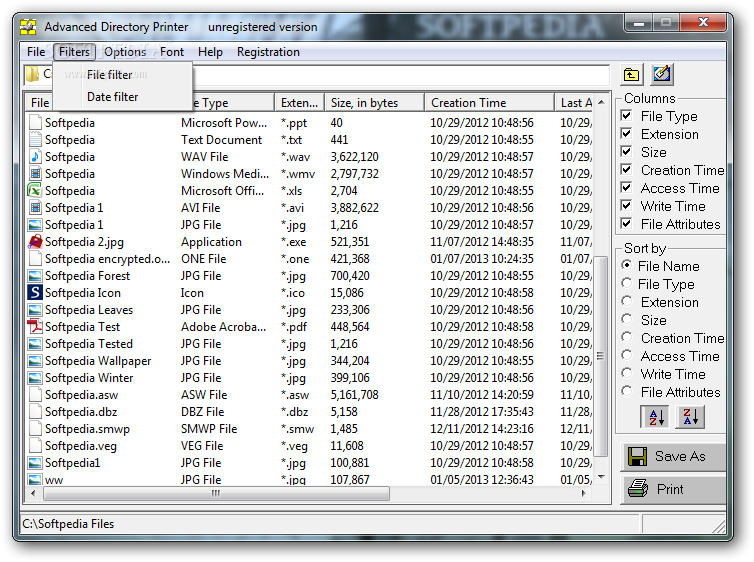Viewport: 754px width, 562px height.
Task: Click the Print button
Action: coord(673,489)
